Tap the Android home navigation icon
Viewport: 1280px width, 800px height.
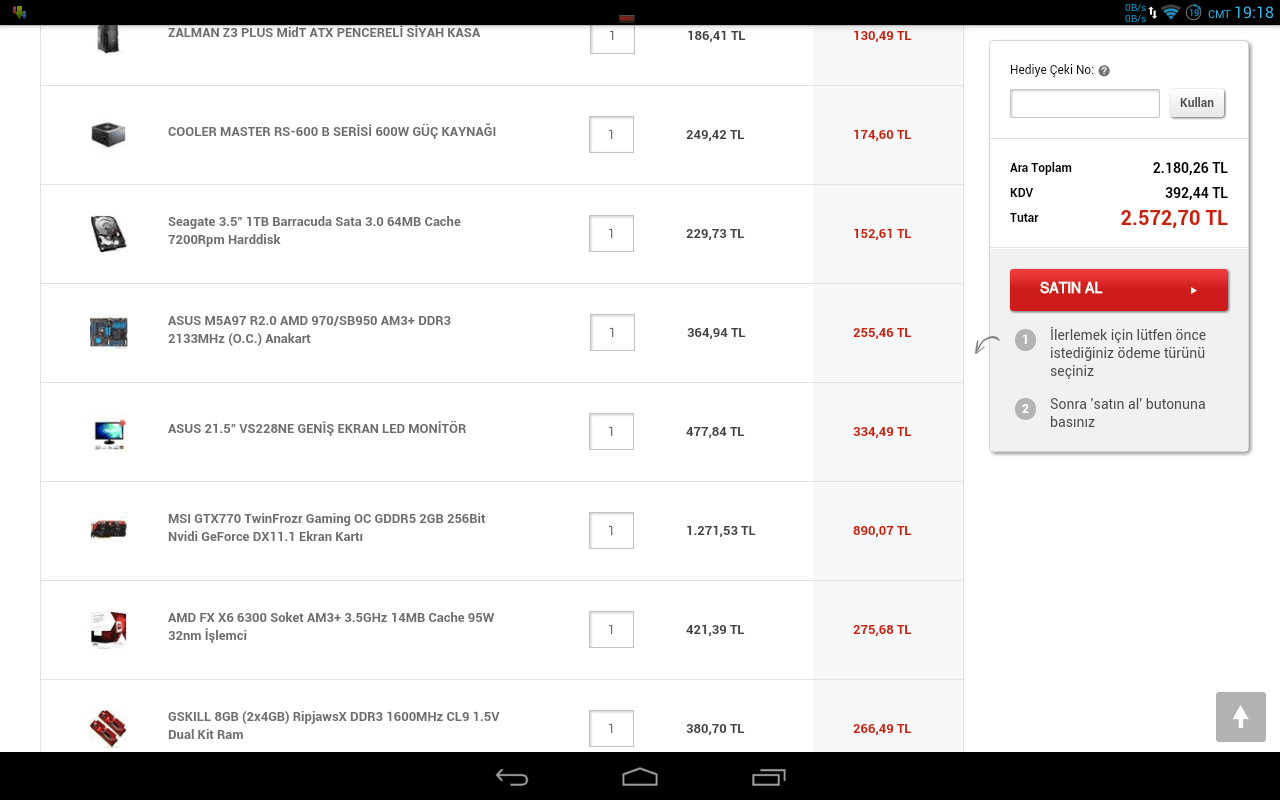click(640, 777)
